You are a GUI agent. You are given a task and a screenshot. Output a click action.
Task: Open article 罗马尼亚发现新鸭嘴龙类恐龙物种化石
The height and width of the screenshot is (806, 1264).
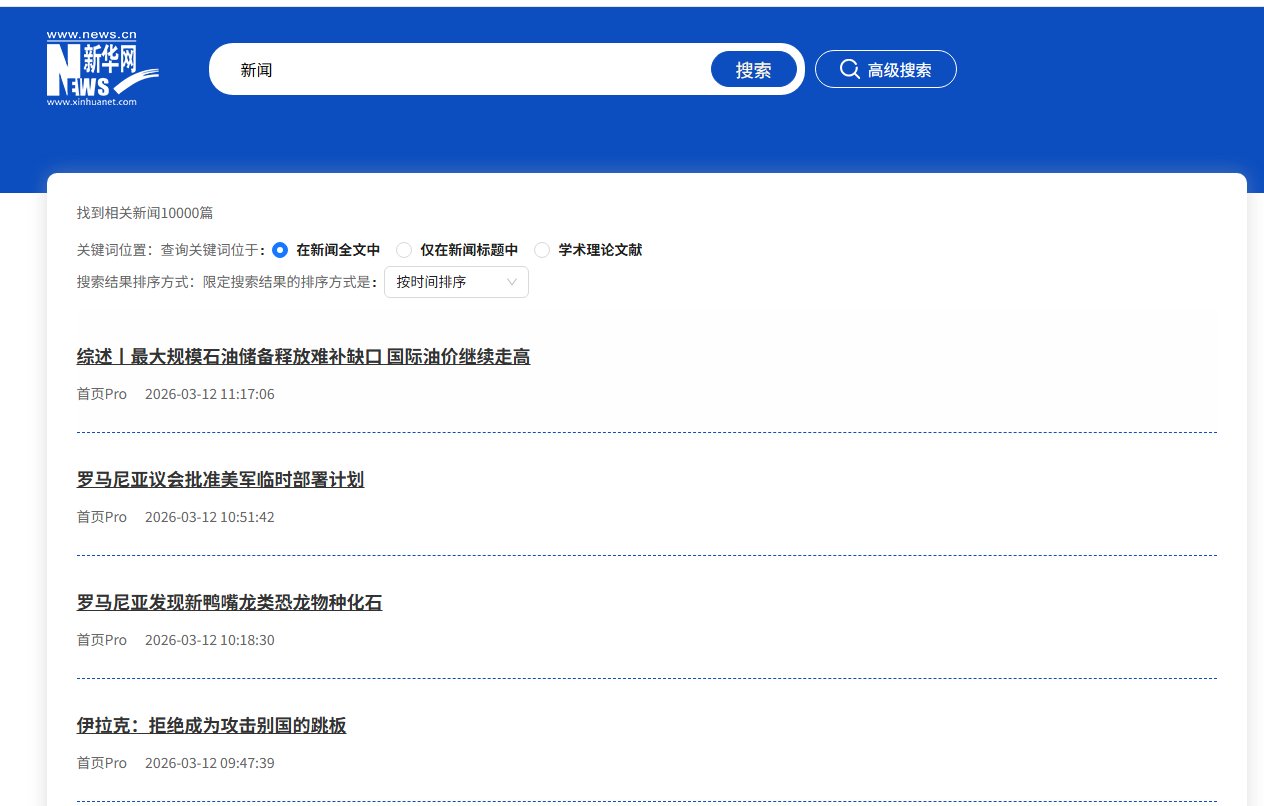tap(229, 603)
